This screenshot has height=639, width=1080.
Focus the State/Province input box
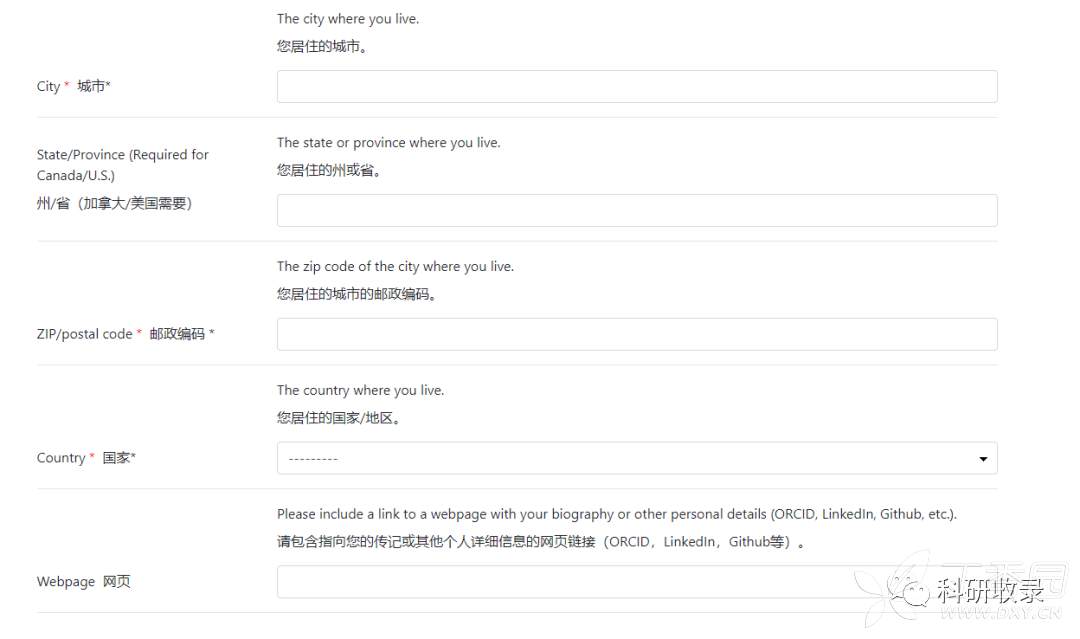coord(637,210)
